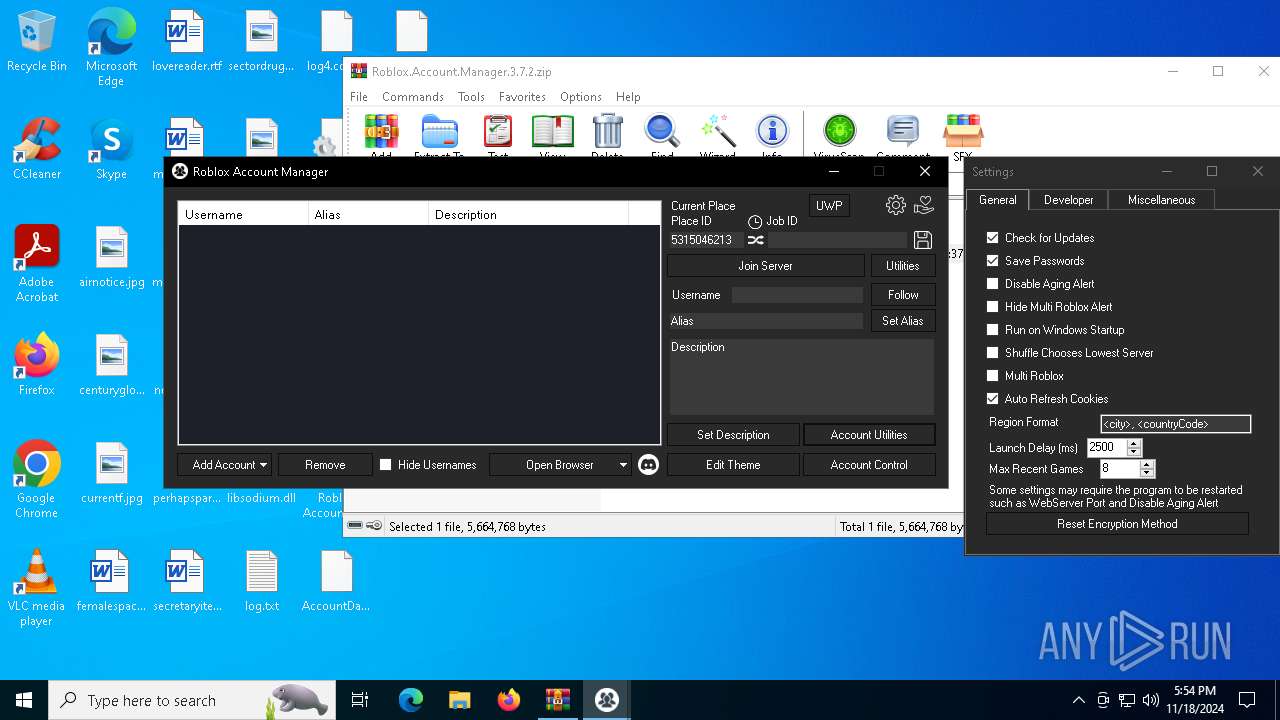
Task: Click Join Server button
Action: 766,266
